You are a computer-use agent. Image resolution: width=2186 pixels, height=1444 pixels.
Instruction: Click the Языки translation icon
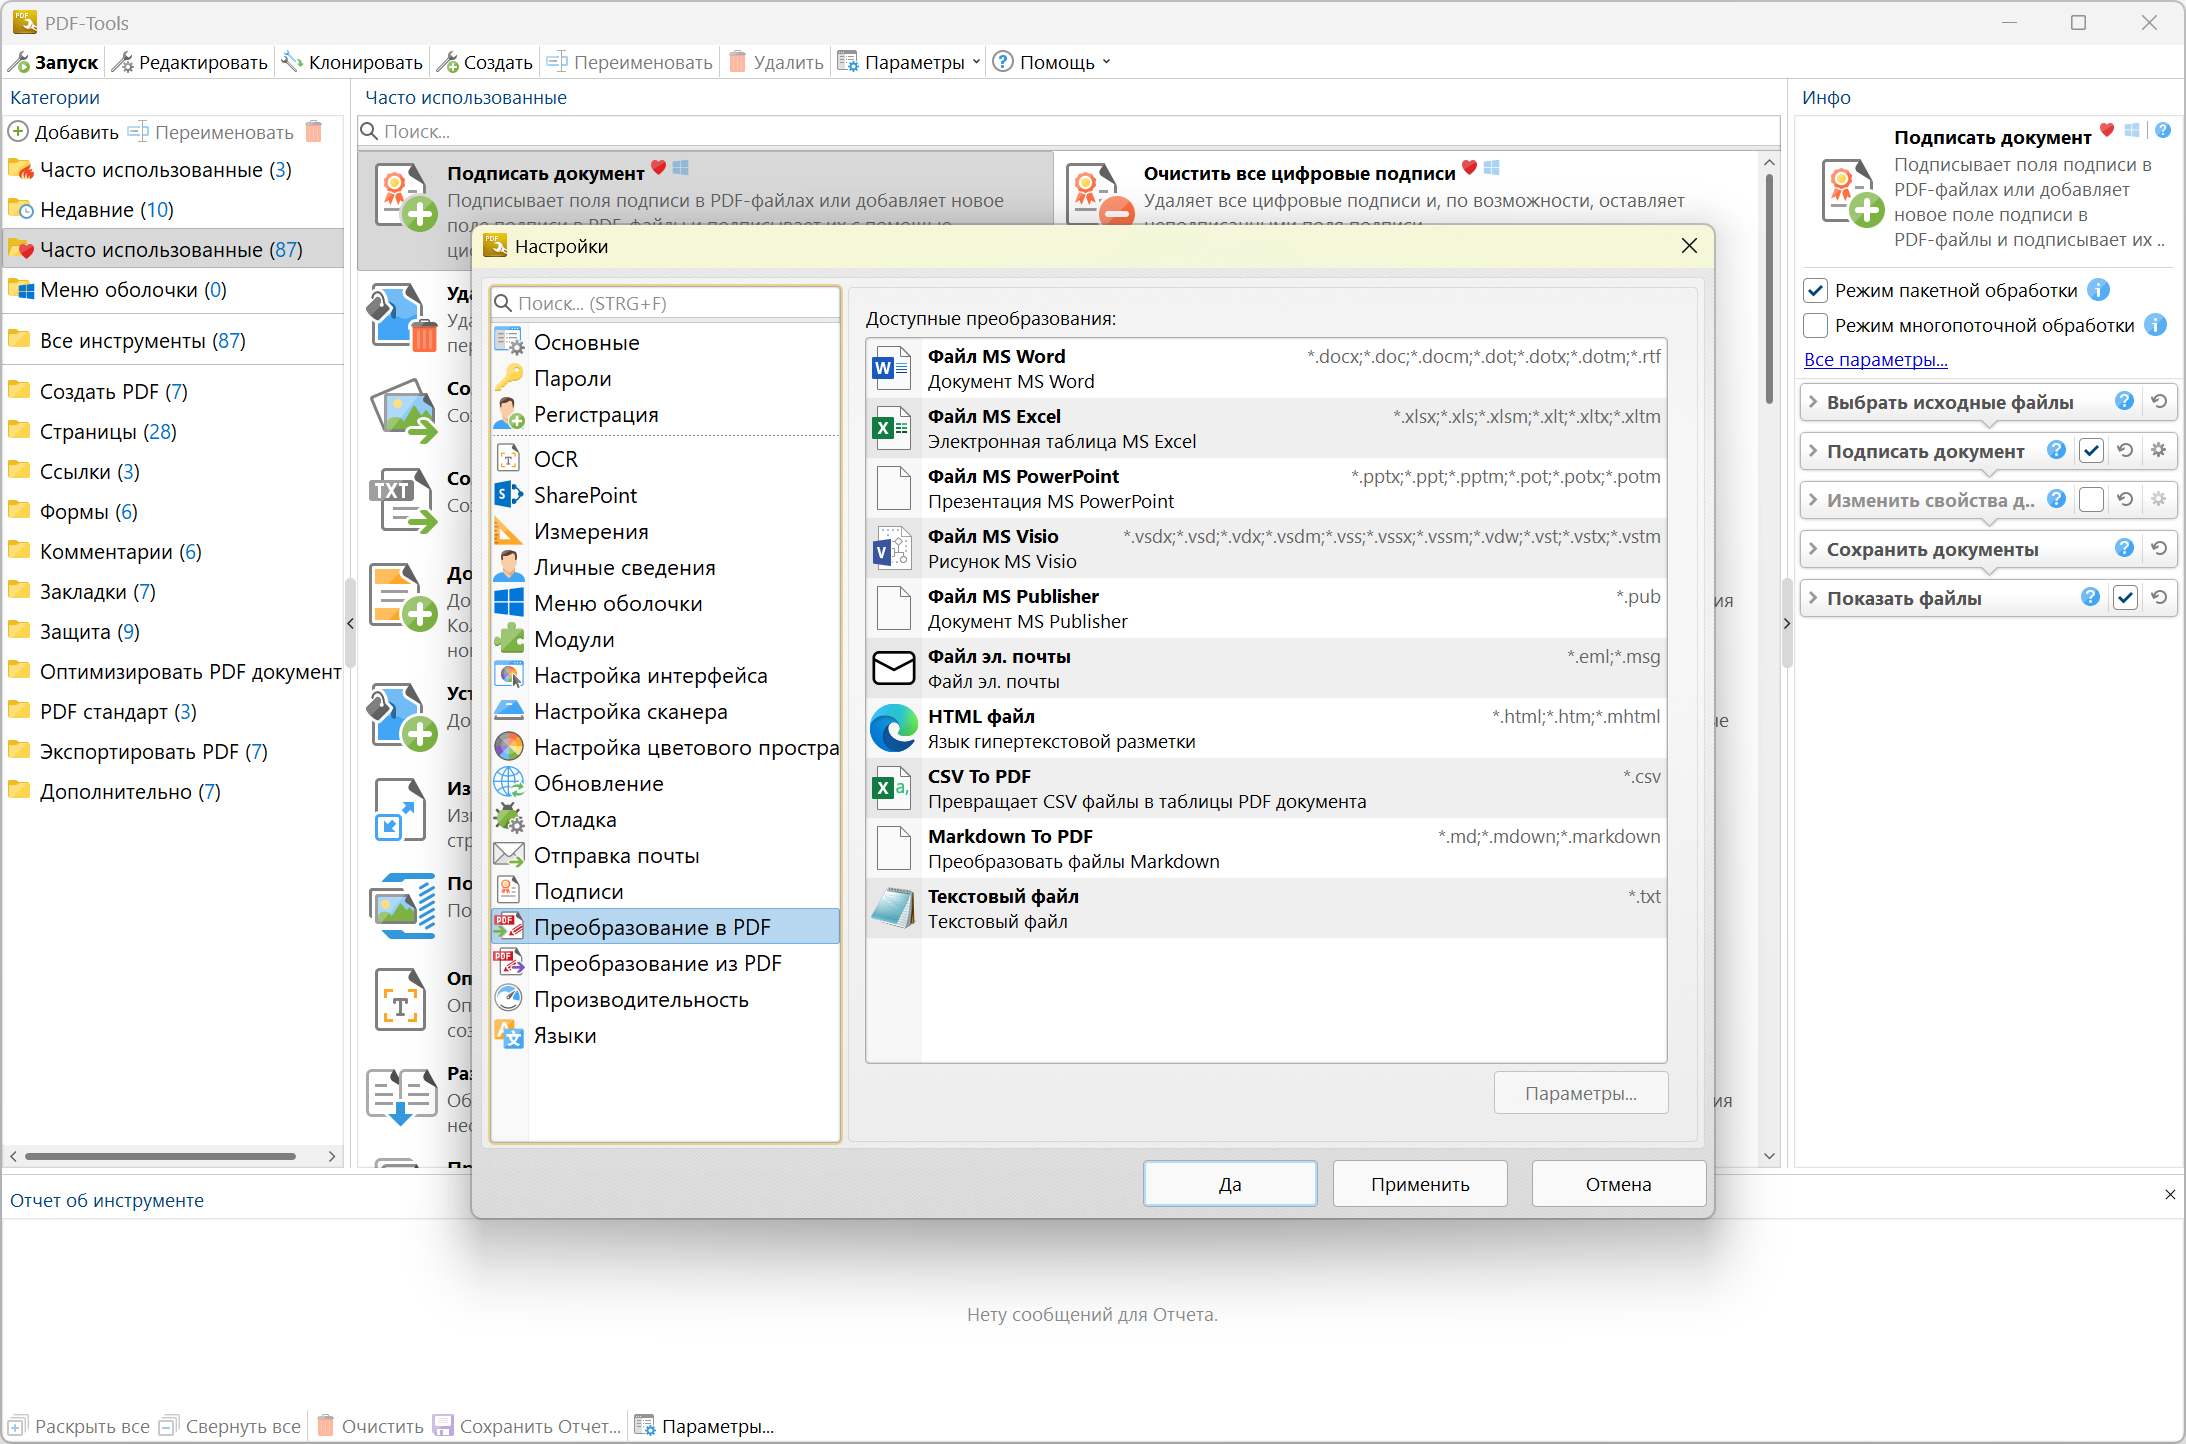(x=509, y=1035)
